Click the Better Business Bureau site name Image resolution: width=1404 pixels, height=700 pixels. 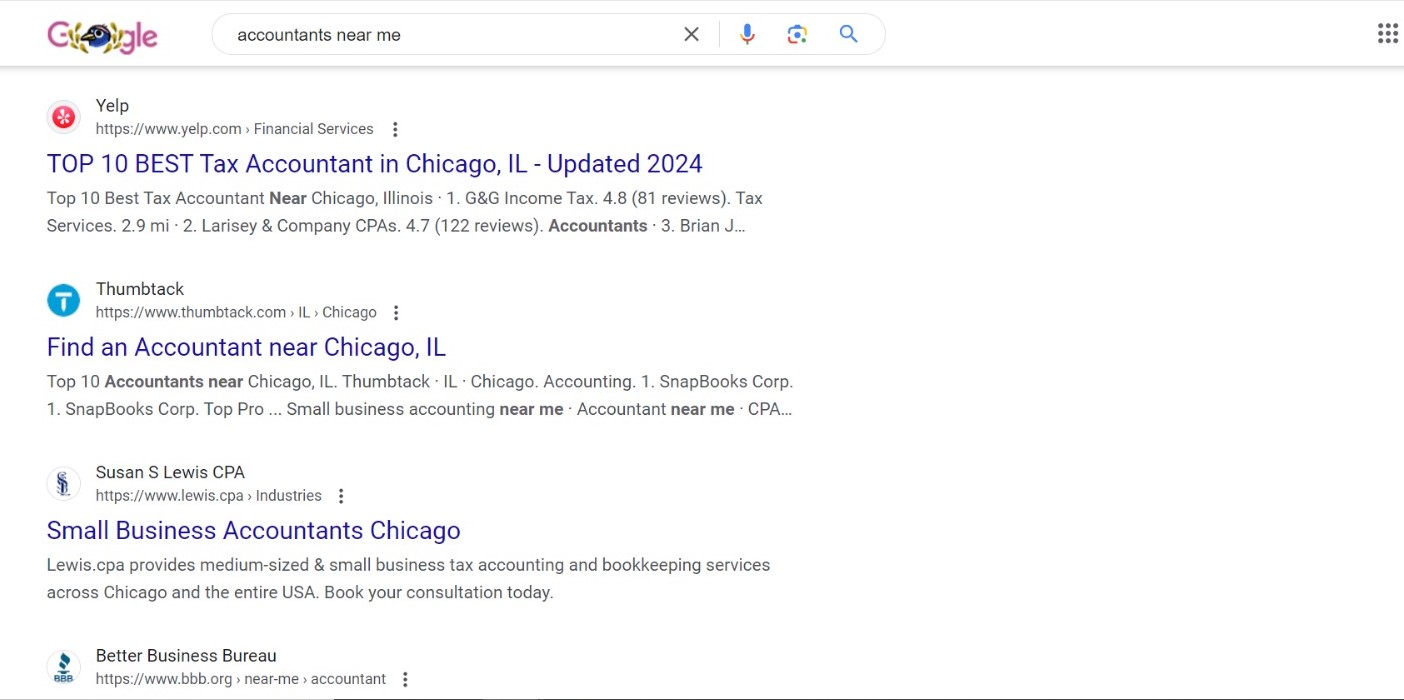click(186, 656)
